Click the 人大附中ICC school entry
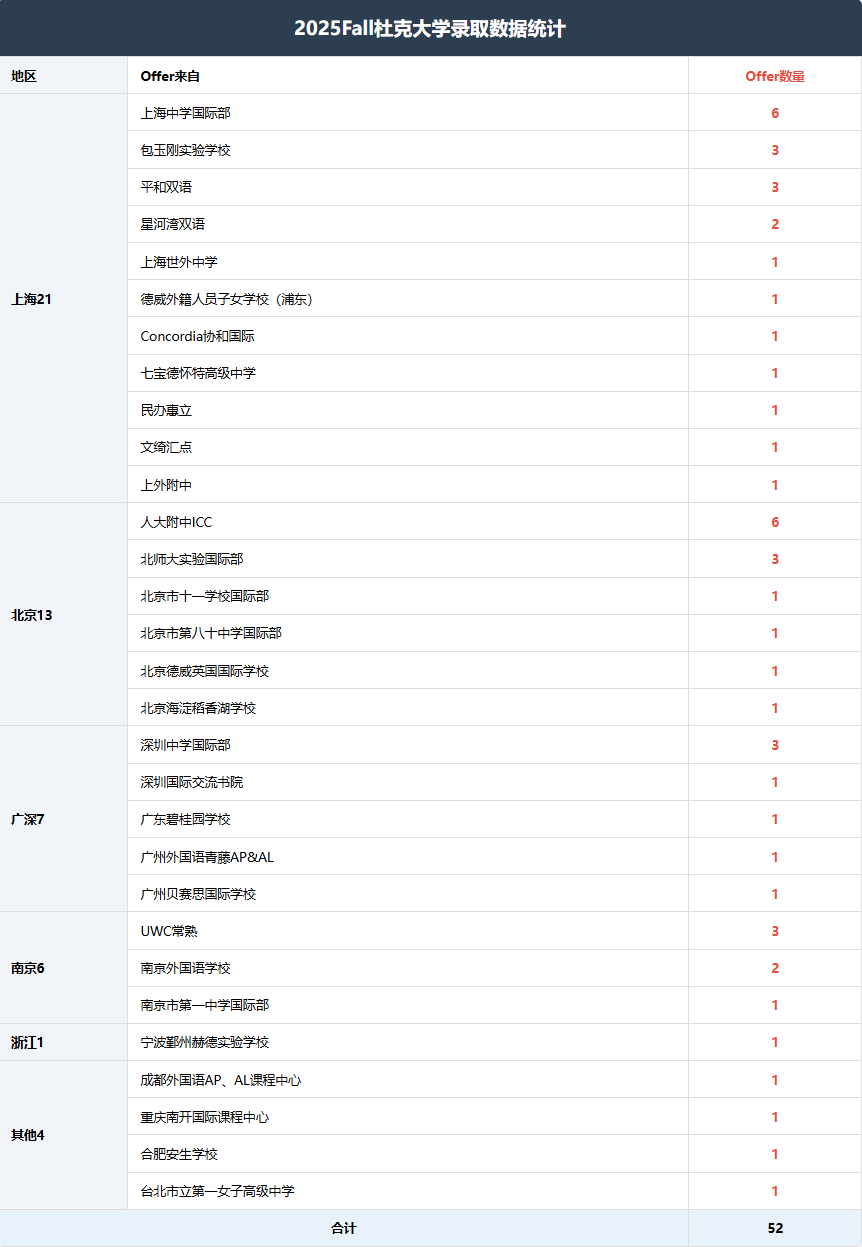Viewport: 862px width, 1247px height. pos(176,522)
